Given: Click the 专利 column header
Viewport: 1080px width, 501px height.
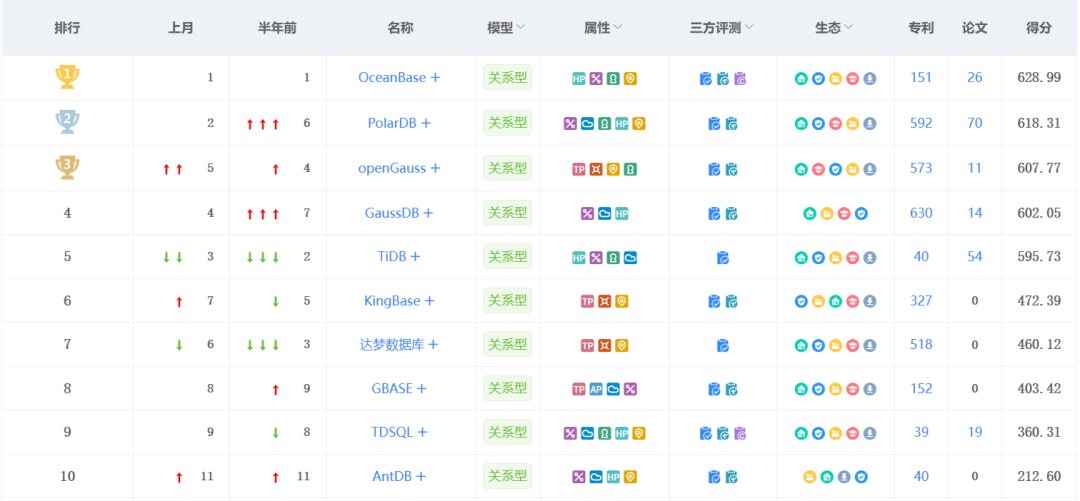Looking at the screenshot, I should tap(921, 28).
